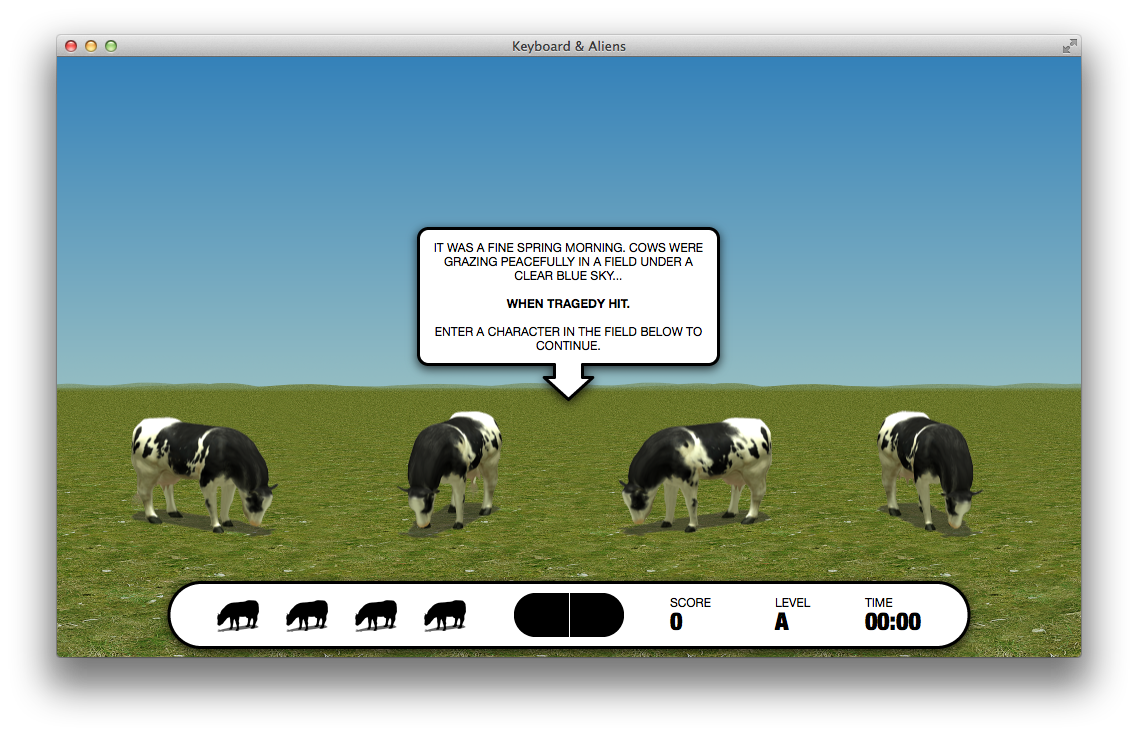Click the black character input field
Viewport: 1138px width, 736px height.
pos(569,615)
